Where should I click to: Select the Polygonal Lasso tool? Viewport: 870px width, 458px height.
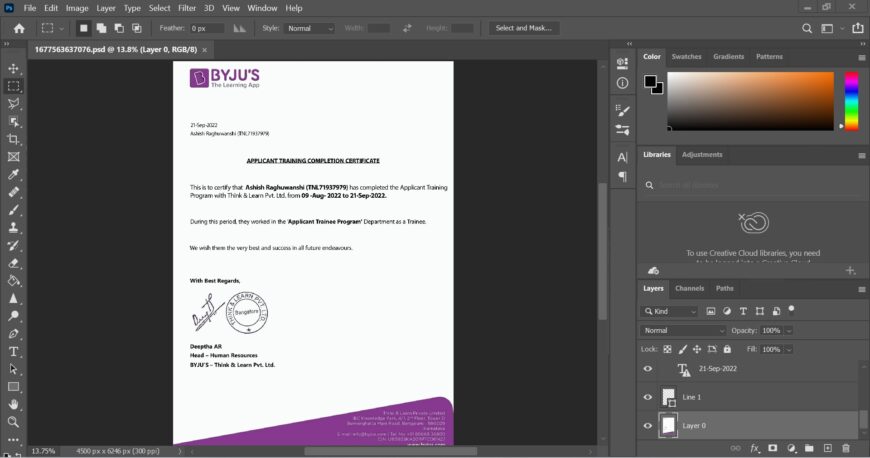[x=13, y=104]
